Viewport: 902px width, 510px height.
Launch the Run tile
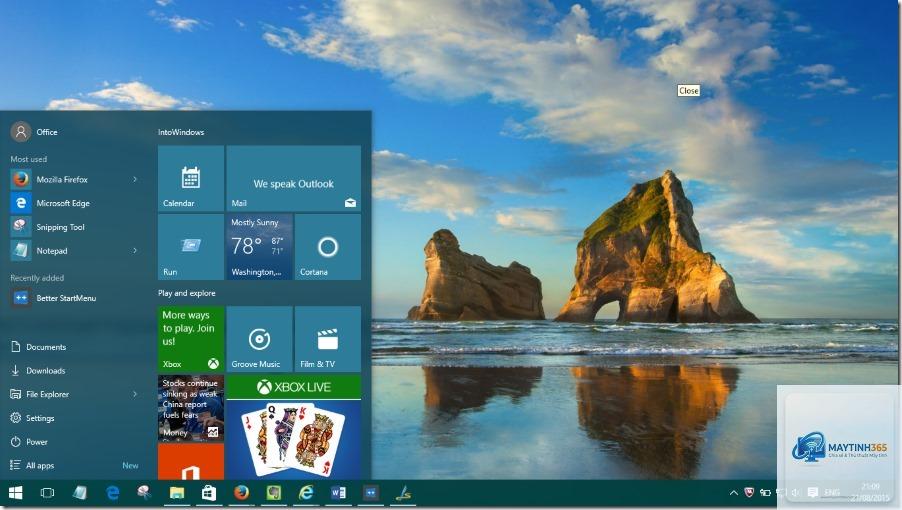tap(190, 247)
